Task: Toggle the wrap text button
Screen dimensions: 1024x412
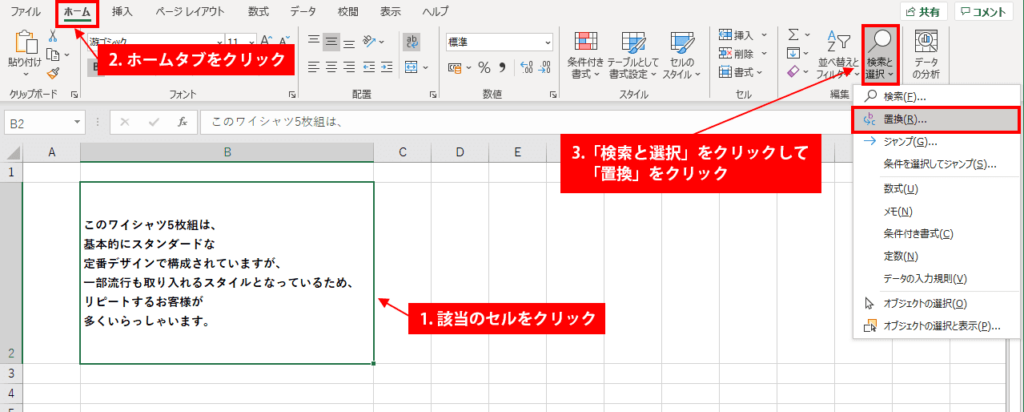Action: pos(412,42)
